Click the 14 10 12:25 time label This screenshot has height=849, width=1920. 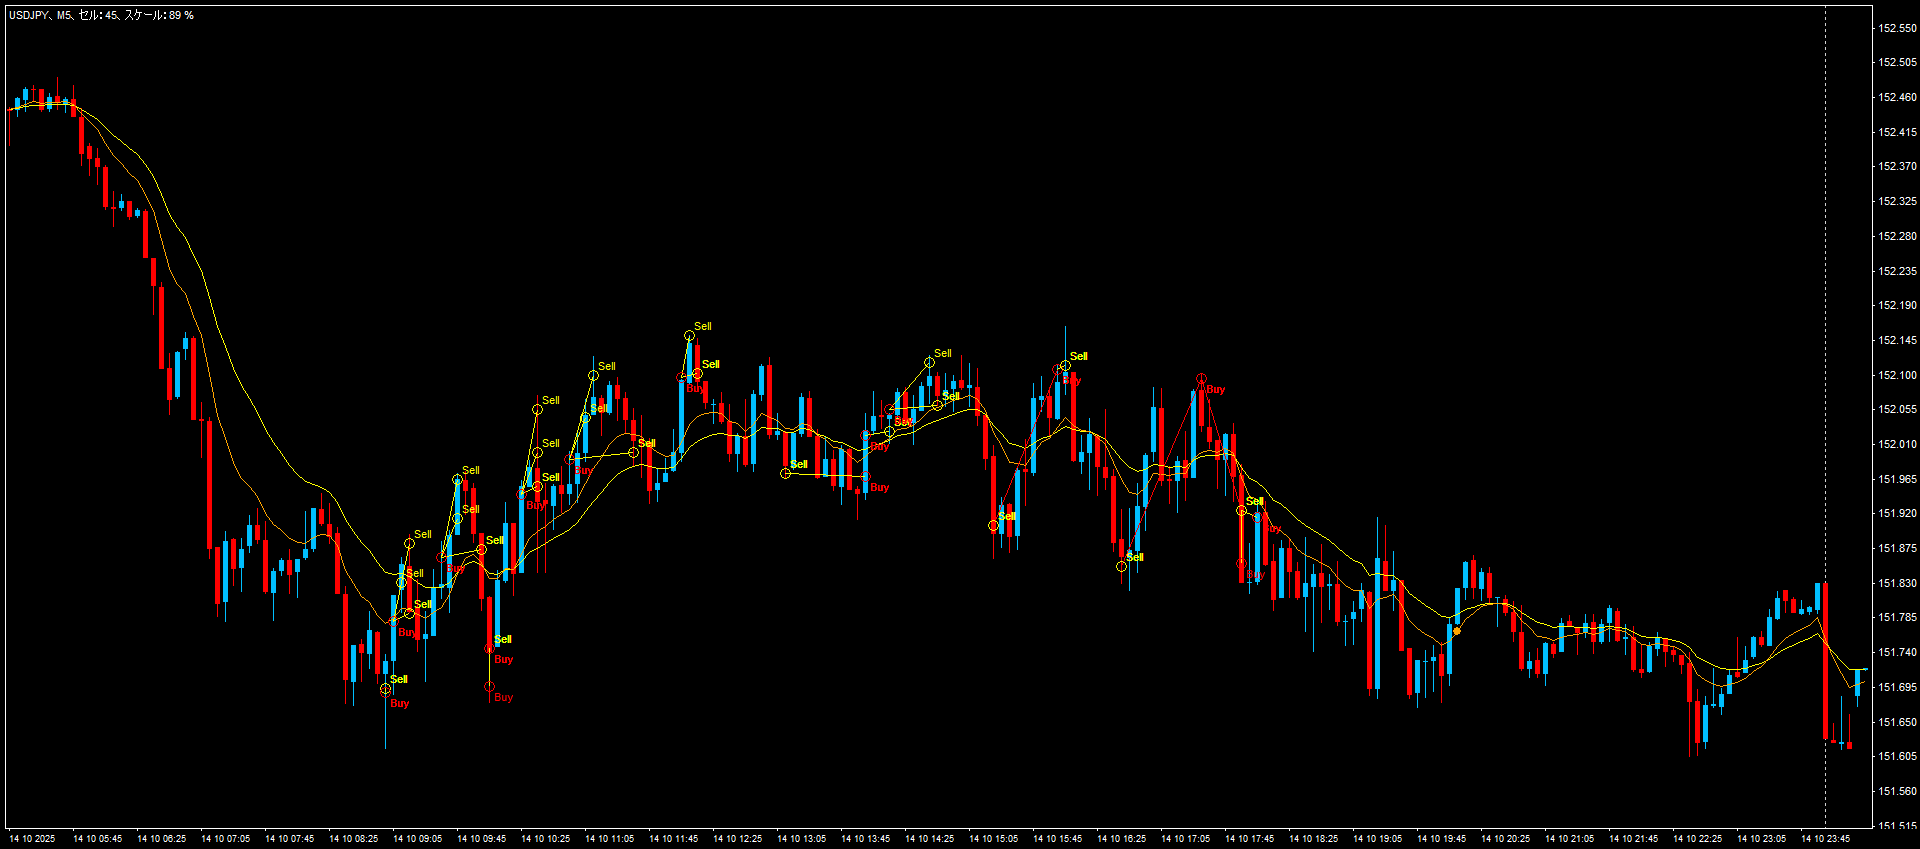coord(737,839)
